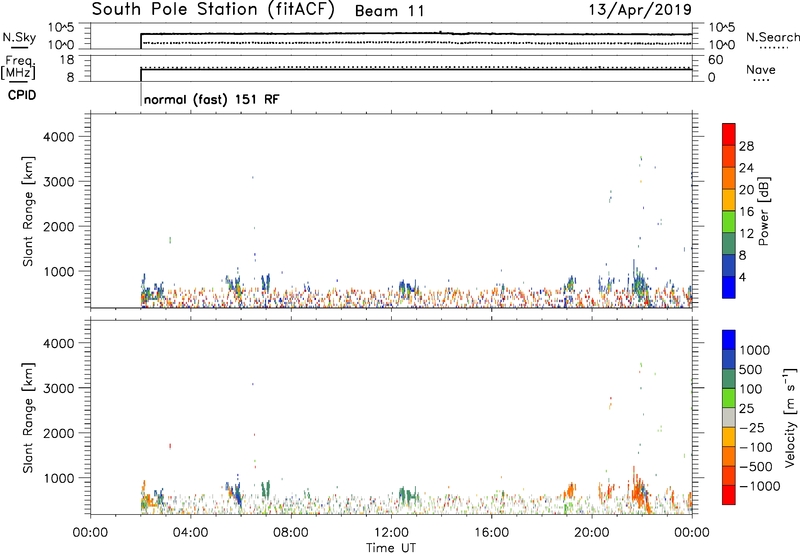800x554 pixels.
Task: Click the 'Freq. [MHz]' axis label
Action: point(18,67)
